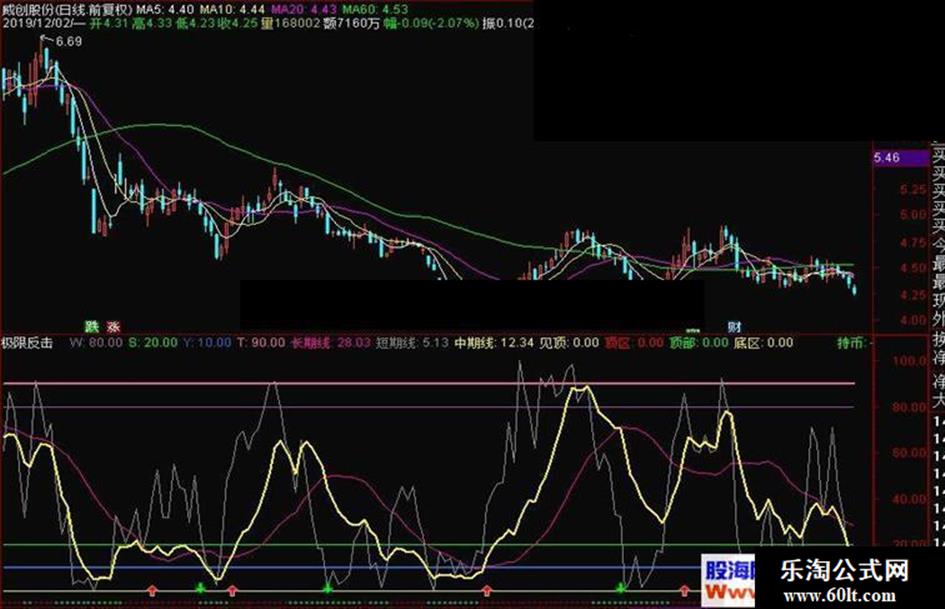The image size is (945, 609).
Task: Click the 外 row in the right quote panel
Action: [x=939, y=318]
